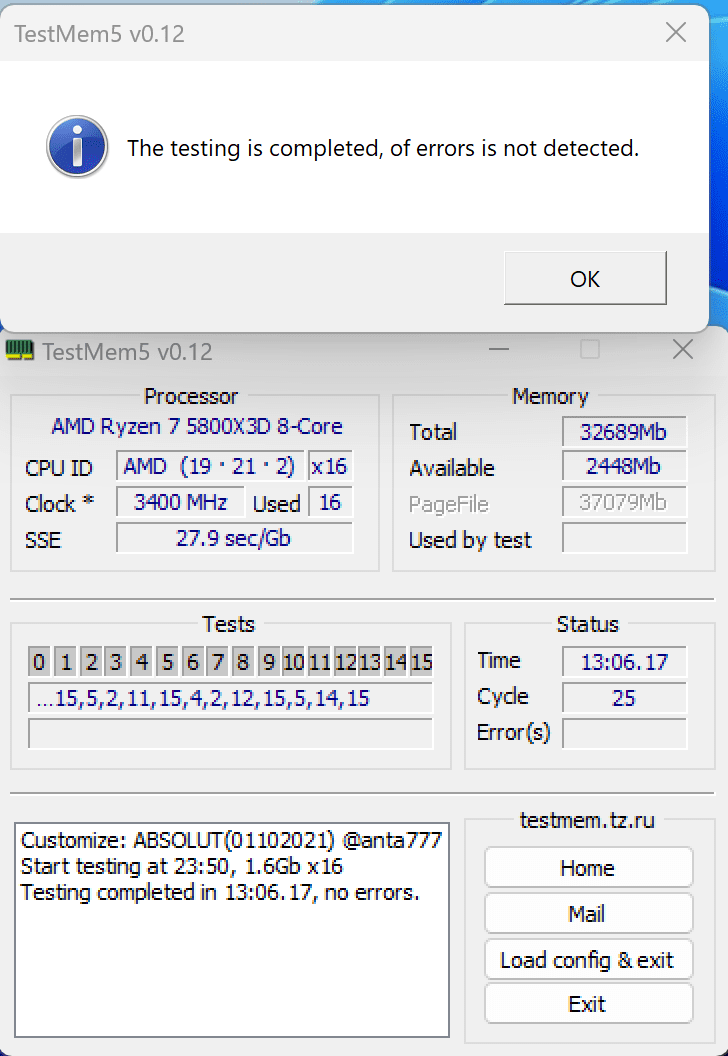Click the test sequence field ending 14,15

(x=230, y=698)
